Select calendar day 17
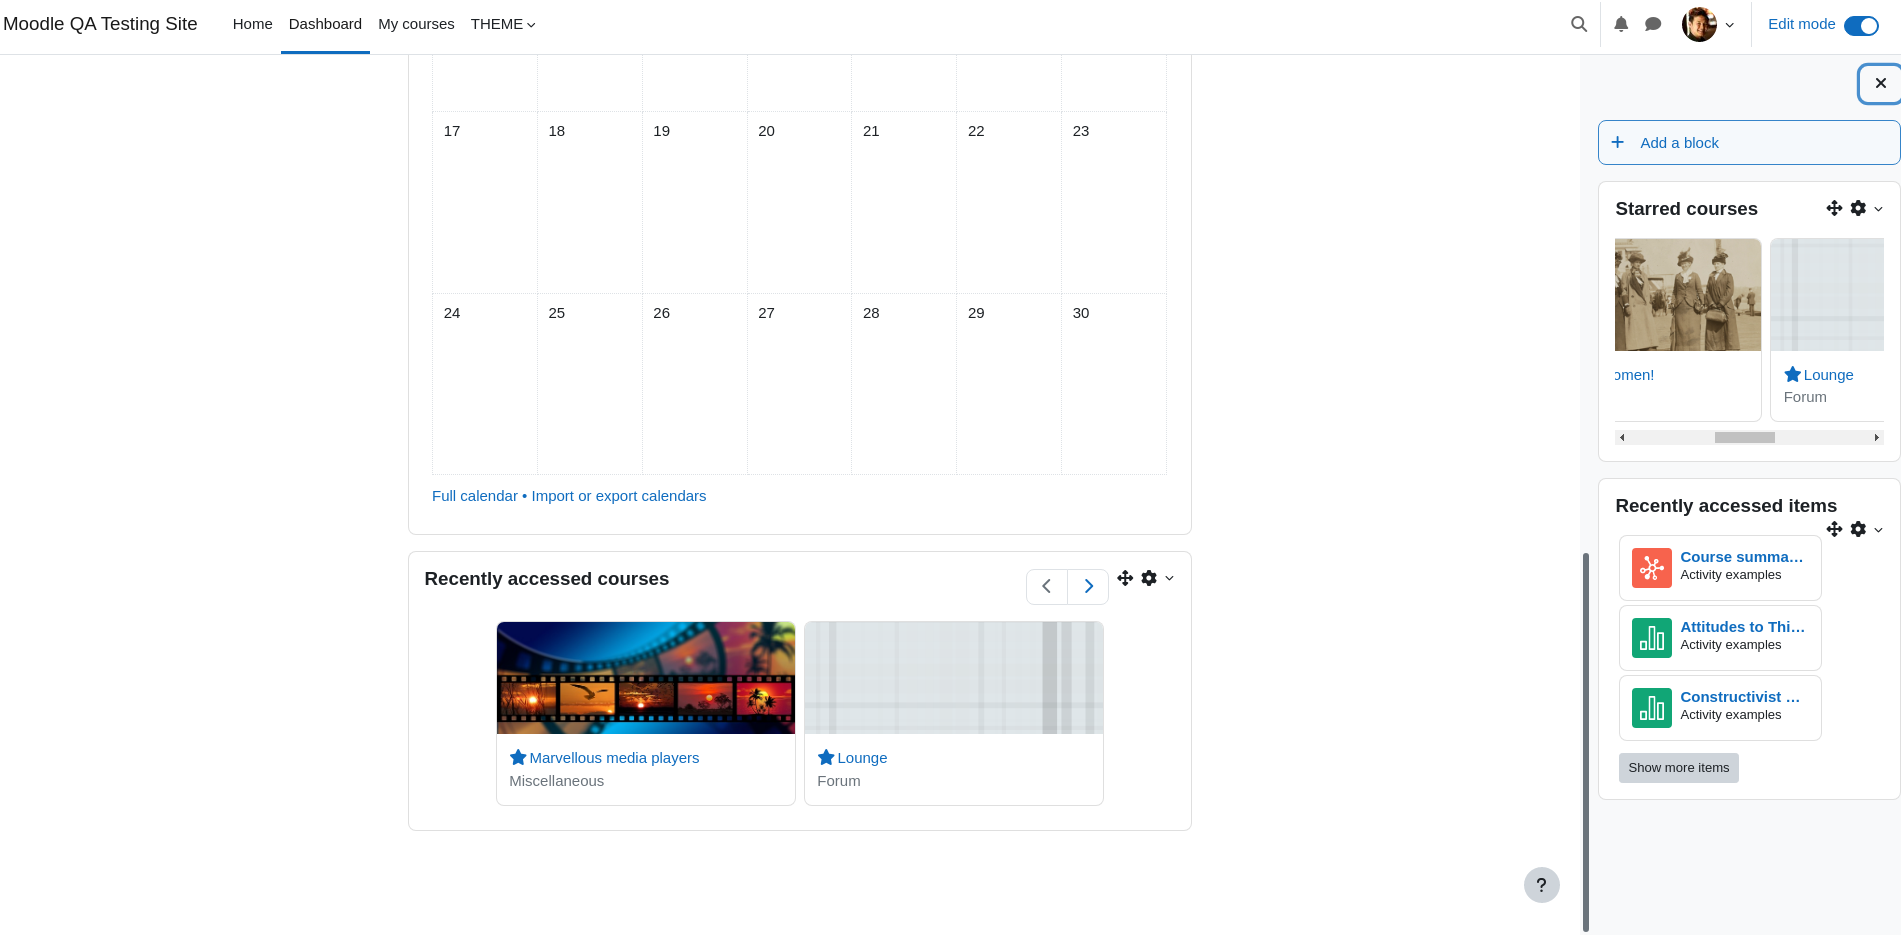The image size is (1901, 935). coord(452,131)
